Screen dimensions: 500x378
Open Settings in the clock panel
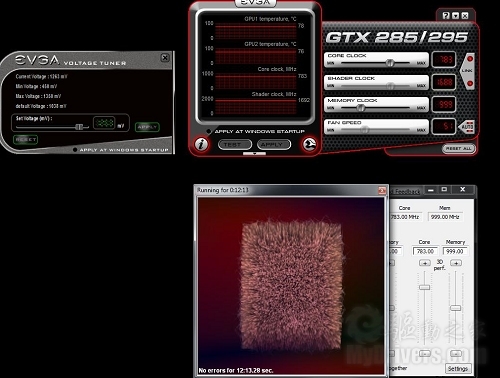[458, 368]
